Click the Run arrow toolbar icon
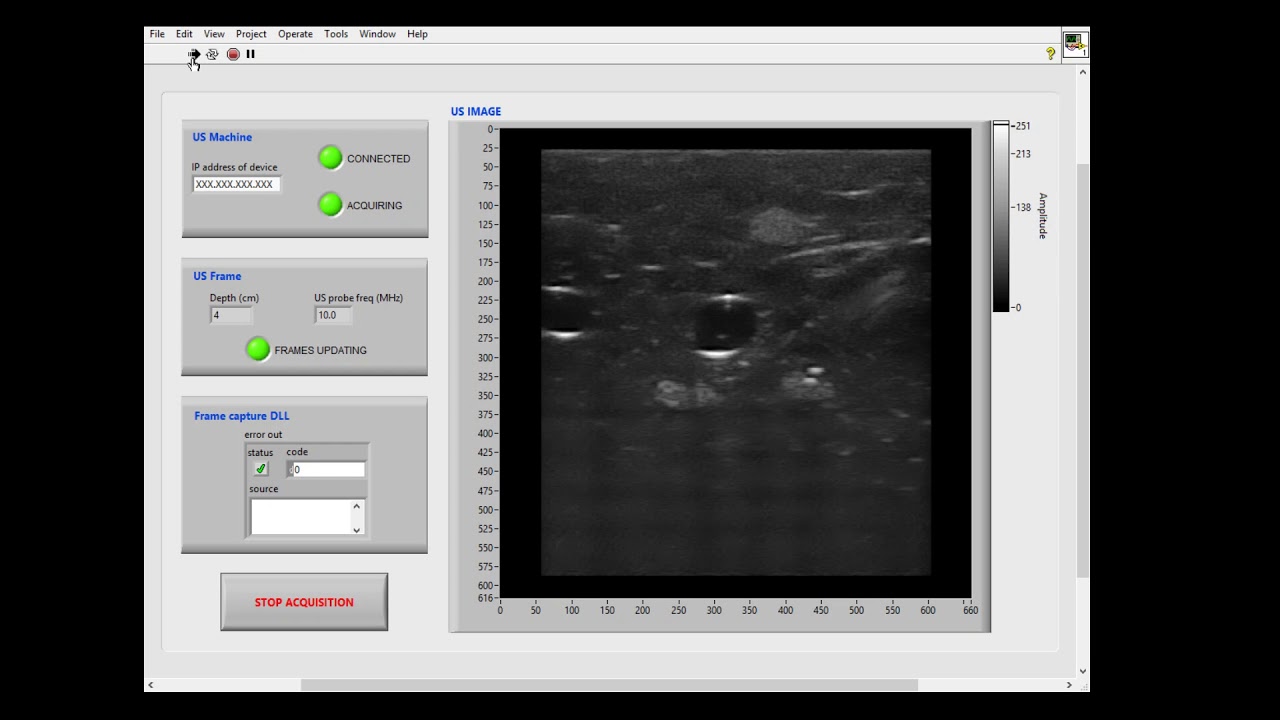The height and width of the screenshot is (720, 1280). click(194, 54)
